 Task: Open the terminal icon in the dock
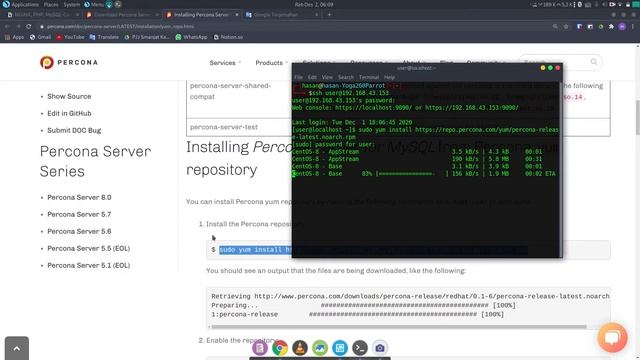pos(360,348)
